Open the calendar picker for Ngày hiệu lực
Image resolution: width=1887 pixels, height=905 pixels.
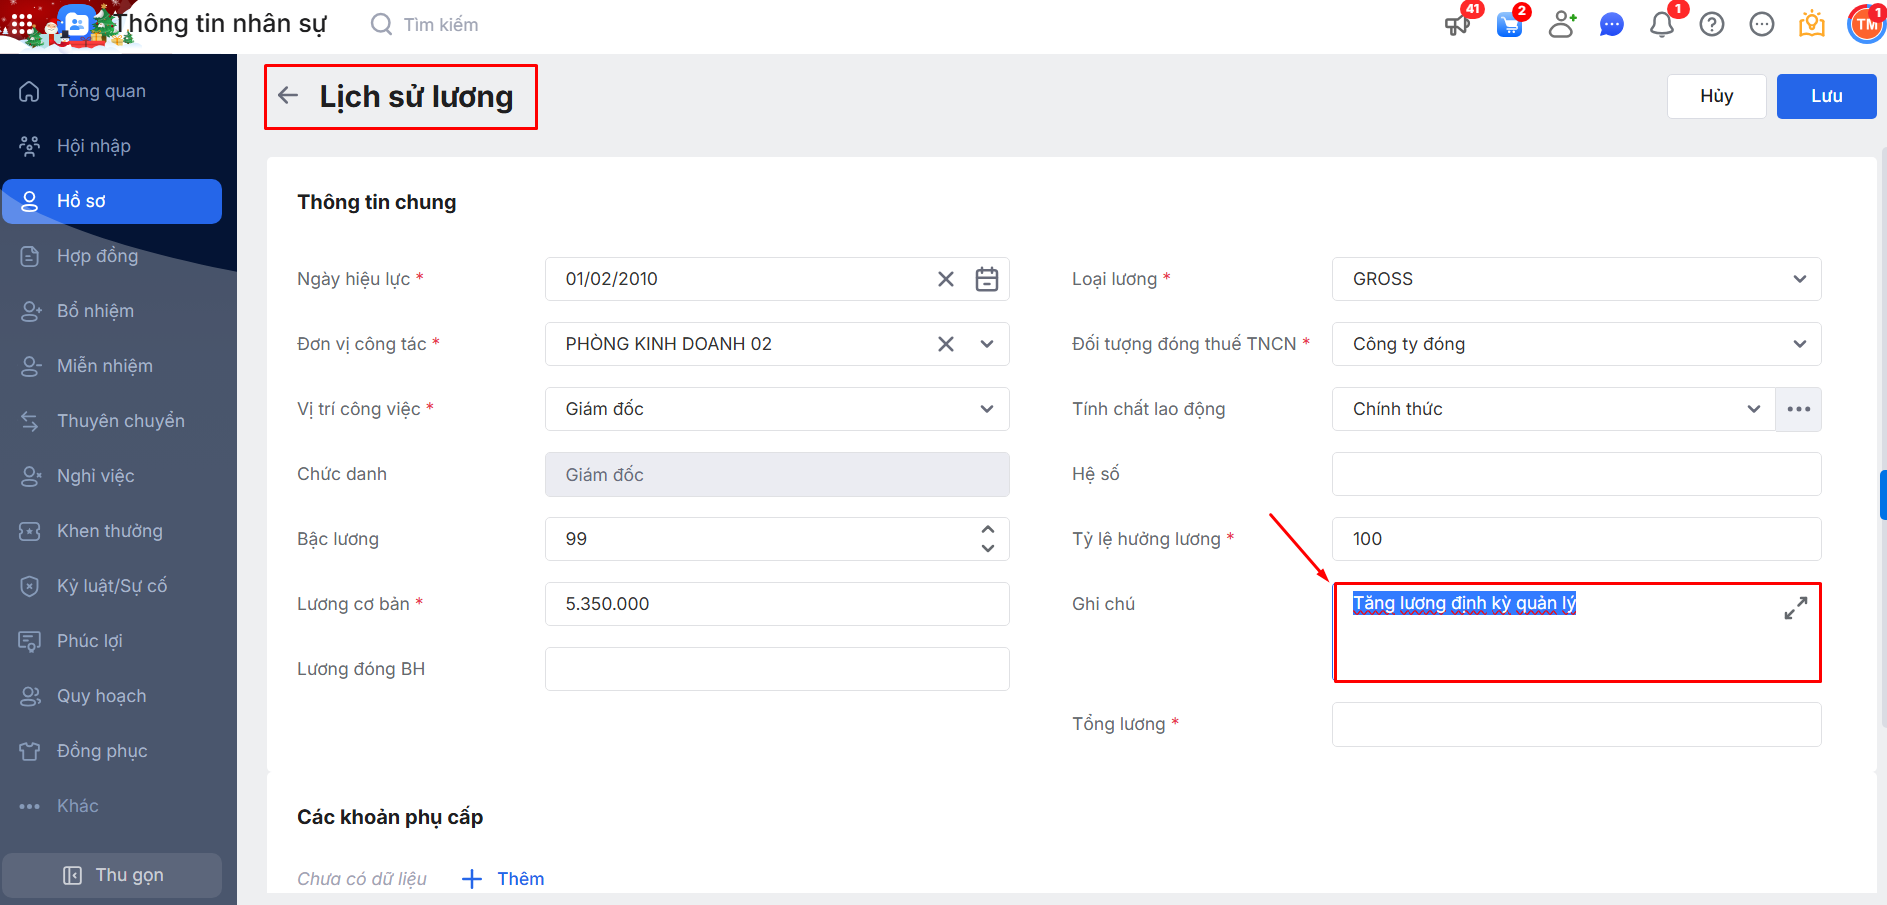point(986,279)
